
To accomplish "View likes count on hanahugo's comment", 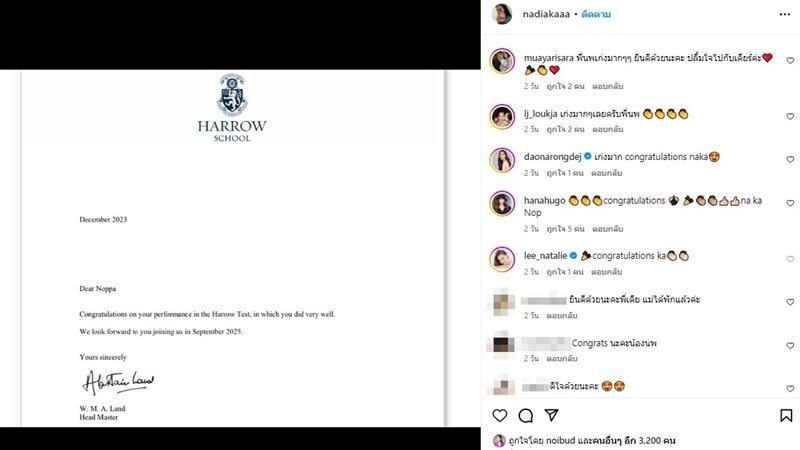I will pos(565,229).
